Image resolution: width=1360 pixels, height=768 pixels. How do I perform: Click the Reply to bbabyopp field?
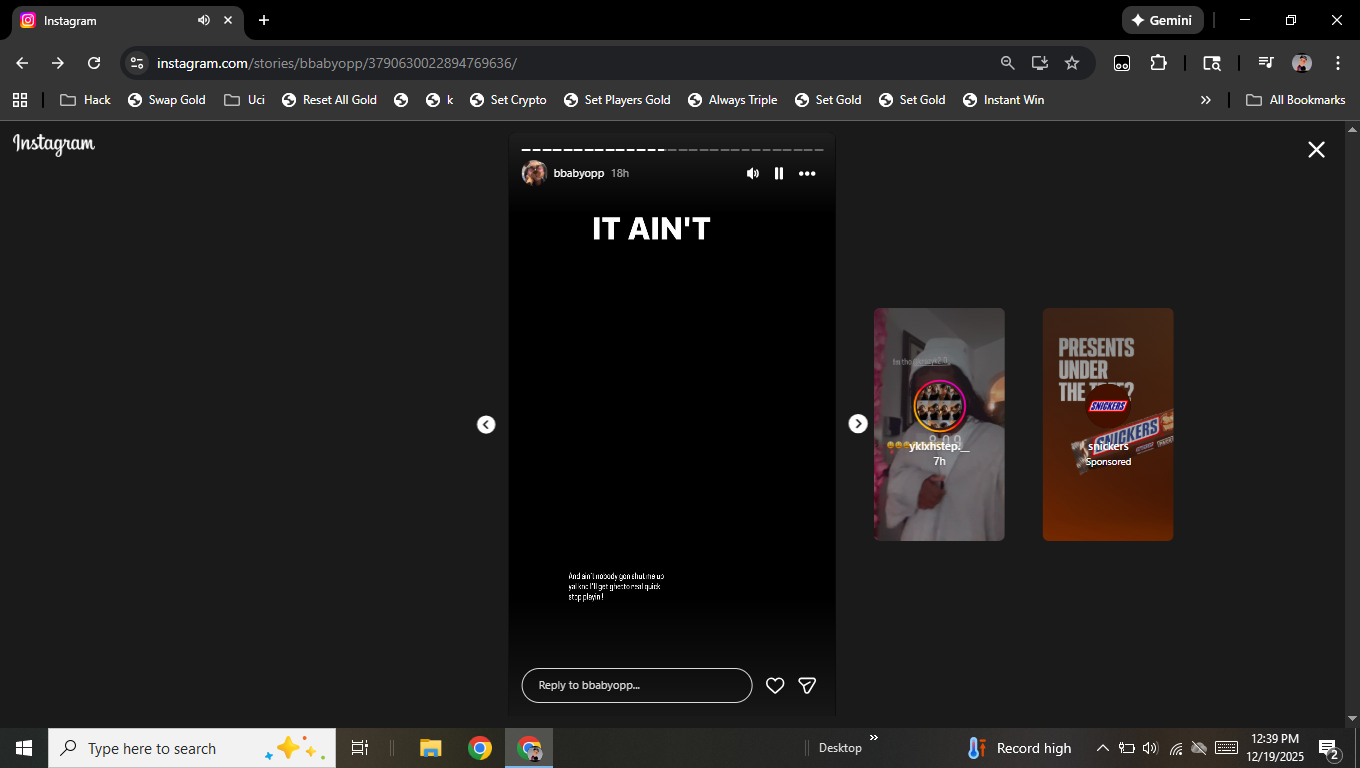[636, 686]
